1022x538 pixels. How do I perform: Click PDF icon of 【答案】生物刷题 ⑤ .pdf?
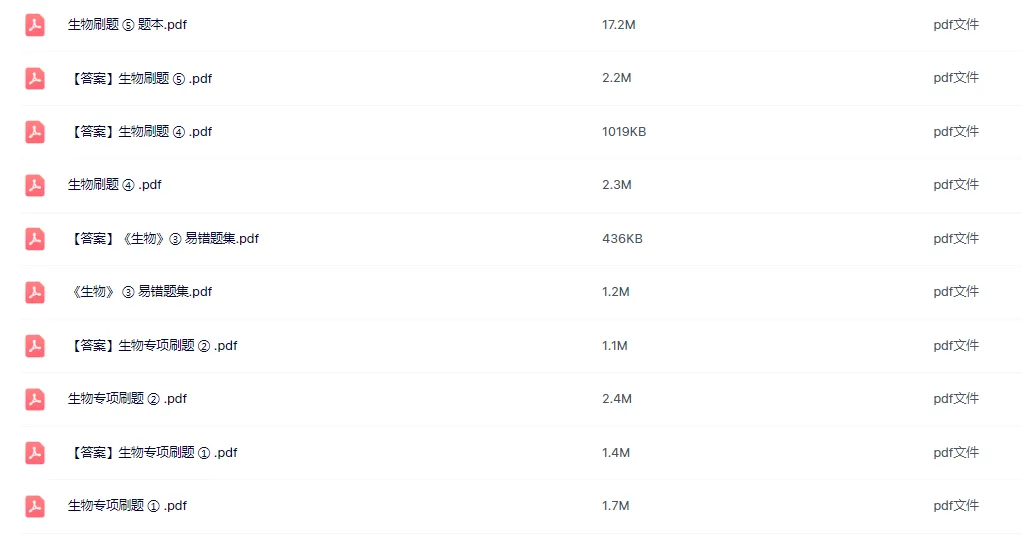point(35,78)
